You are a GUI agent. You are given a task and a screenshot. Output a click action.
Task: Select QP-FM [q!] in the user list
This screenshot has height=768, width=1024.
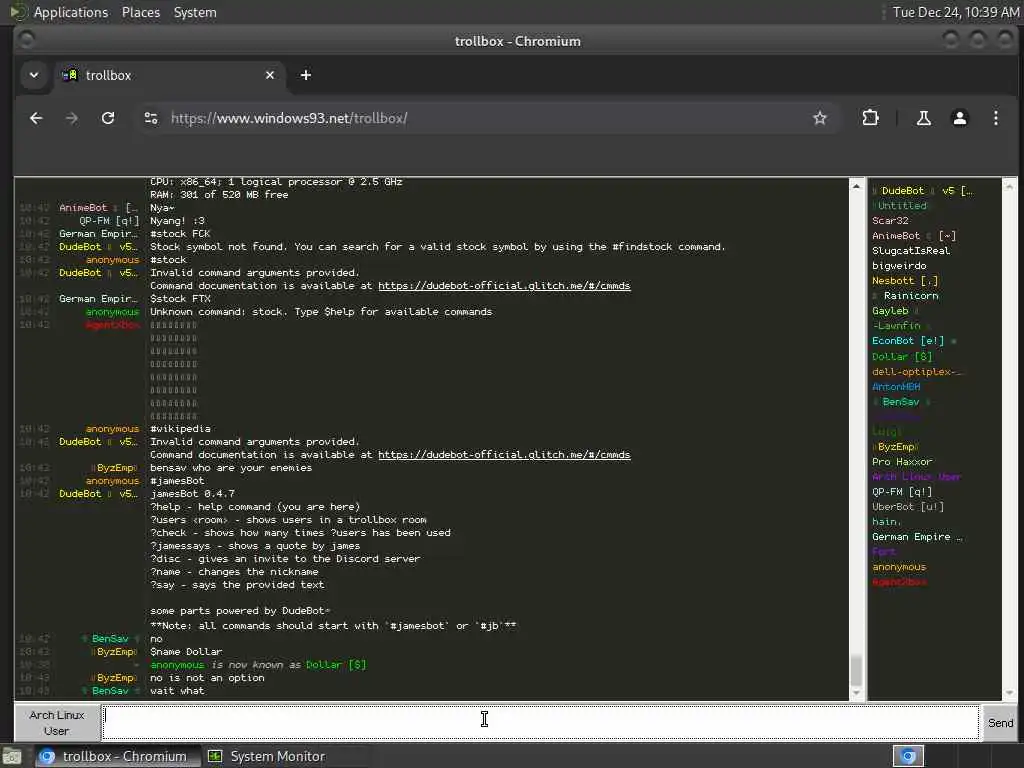pos(902,492)
